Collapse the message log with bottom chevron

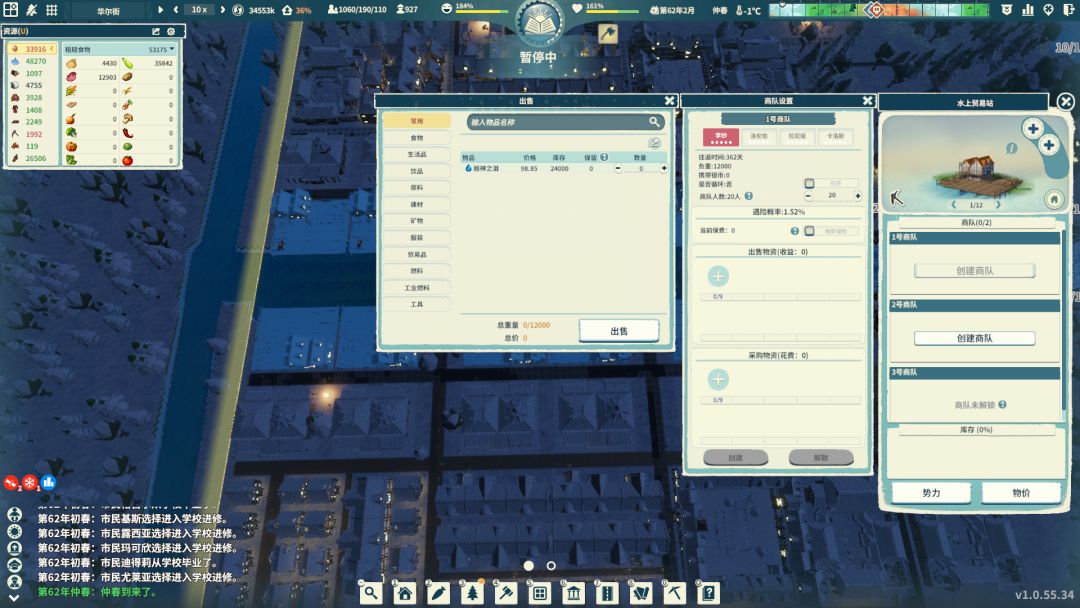click(x=14, y=598)
